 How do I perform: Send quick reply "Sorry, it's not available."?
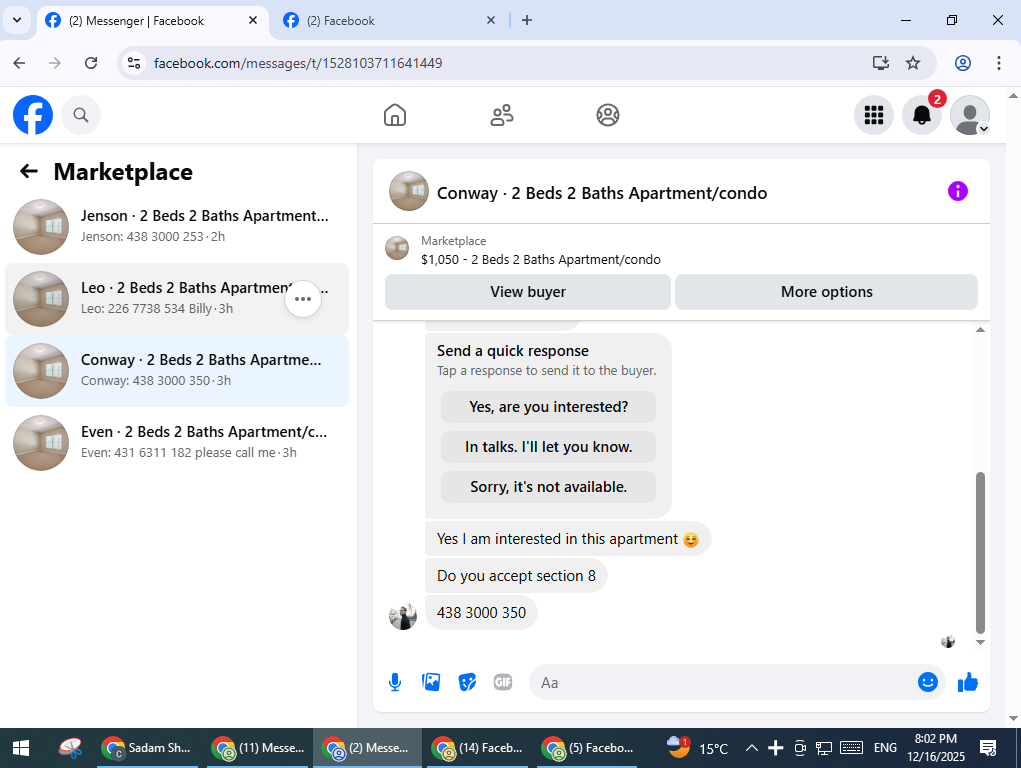548,487
